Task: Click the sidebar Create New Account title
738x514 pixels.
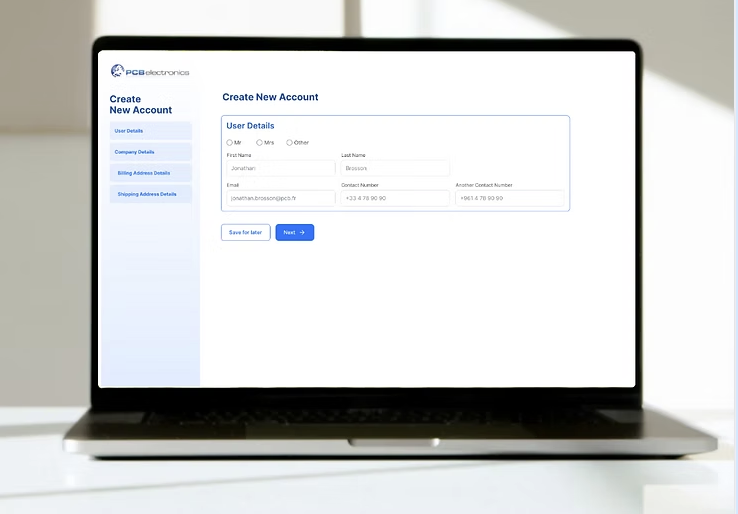Action: tap(141, 104)
